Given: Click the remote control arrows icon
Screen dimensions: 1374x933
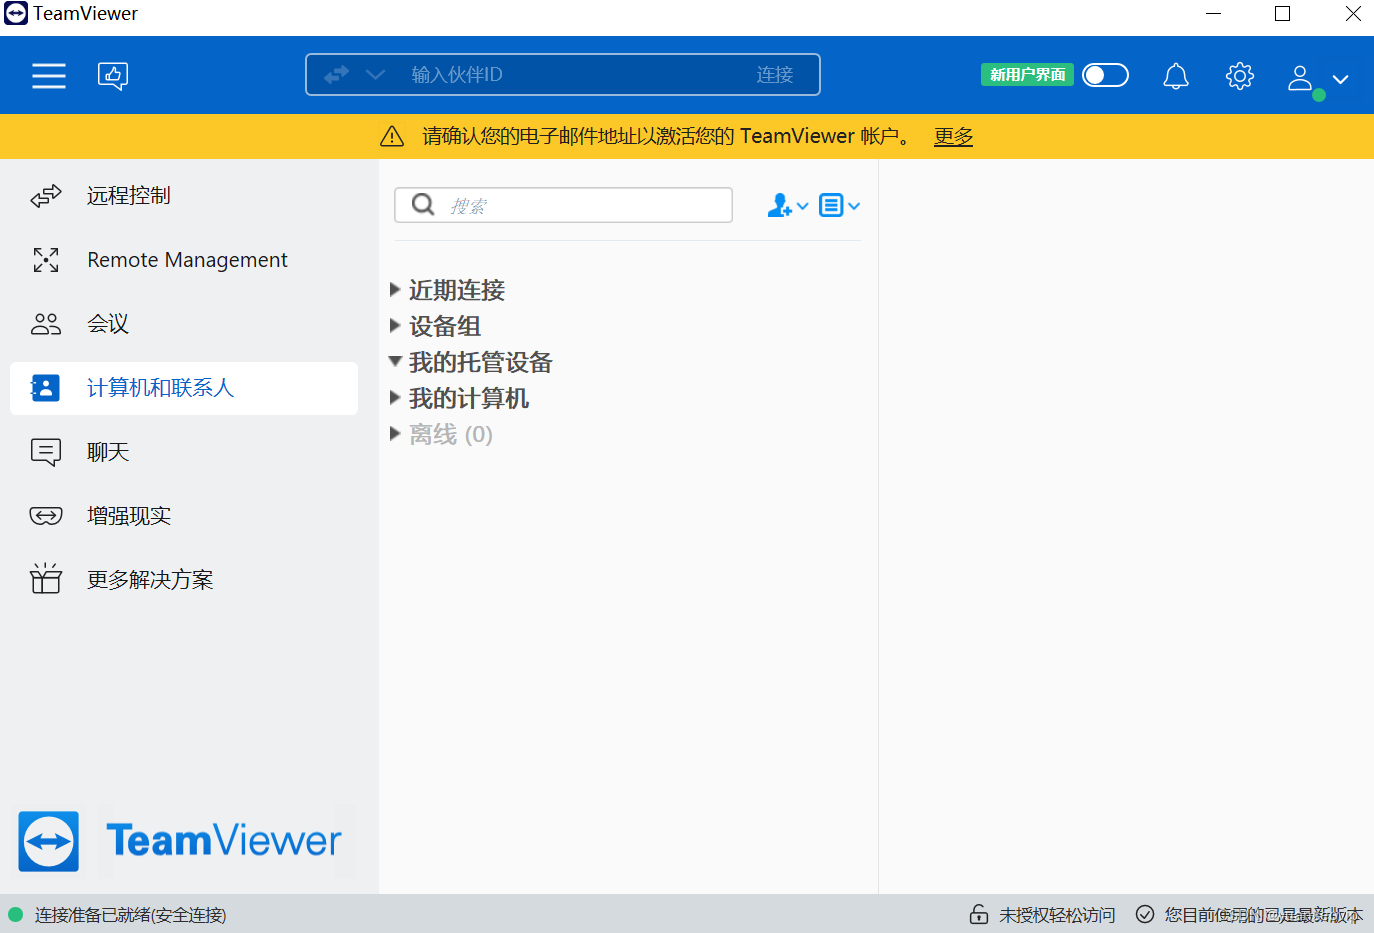Looking at the screenshot, I should pos(46,196).
